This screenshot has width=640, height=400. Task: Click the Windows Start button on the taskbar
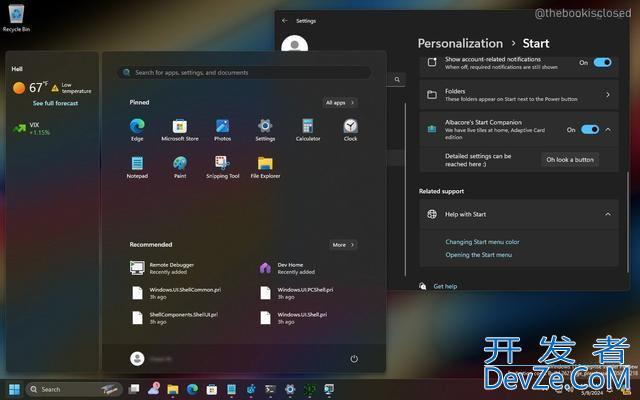(x=14, y=389)
